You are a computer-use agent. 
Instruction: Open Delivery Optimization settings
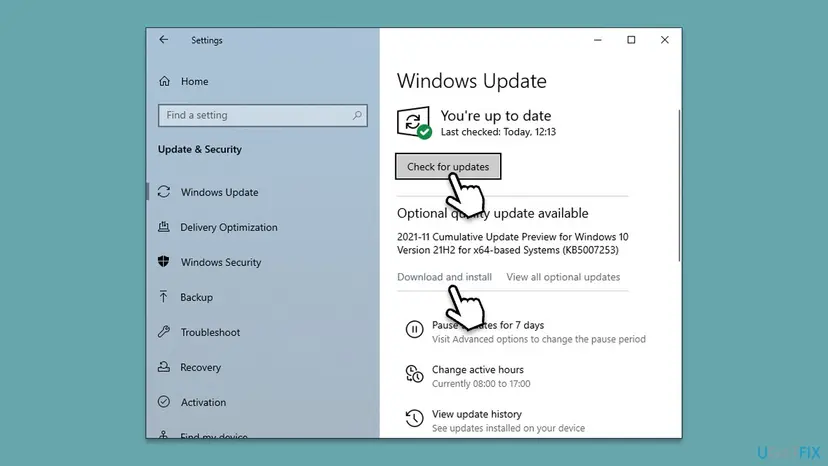coord(229,227)
